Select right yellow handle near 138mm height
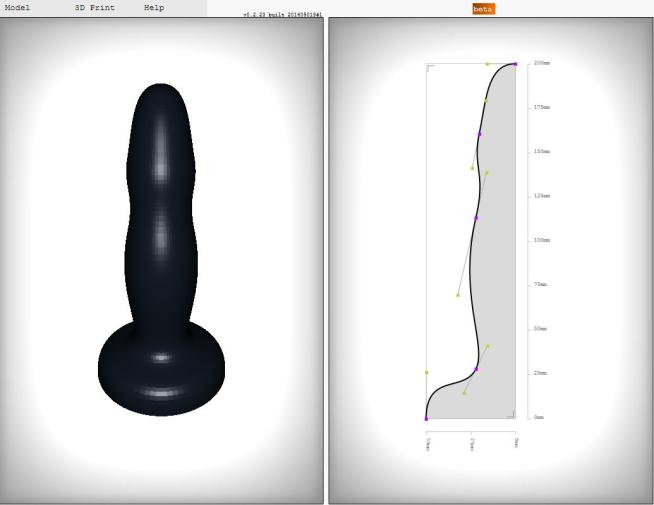Image resolution: width=654 pixels, height=505 pixels. tap(486, 172)
